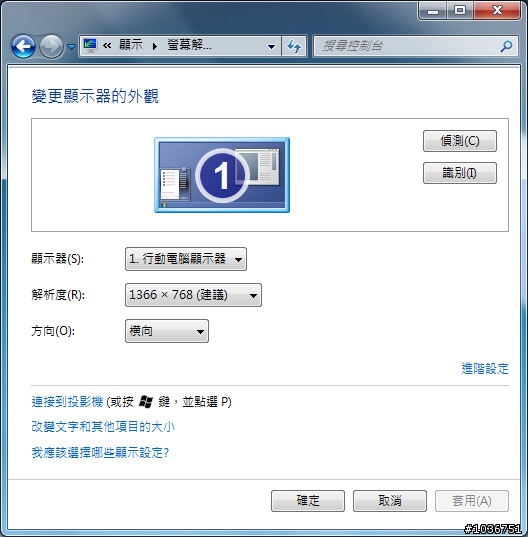Click the magnifier search icon
The width and height of the screenshot is (528, 537).
pos(506,46)
